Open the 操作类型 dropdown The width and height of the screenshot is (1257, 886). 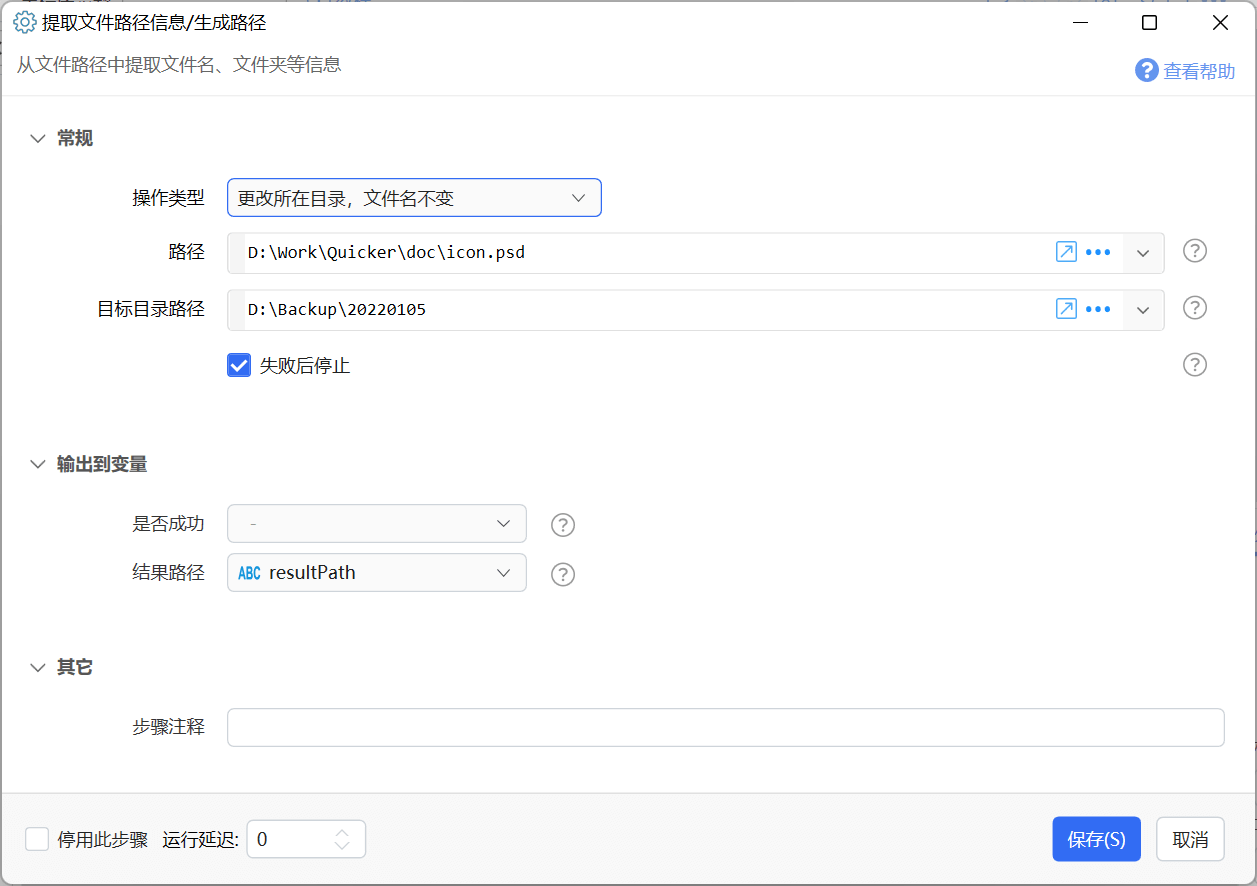pos(414,198)
